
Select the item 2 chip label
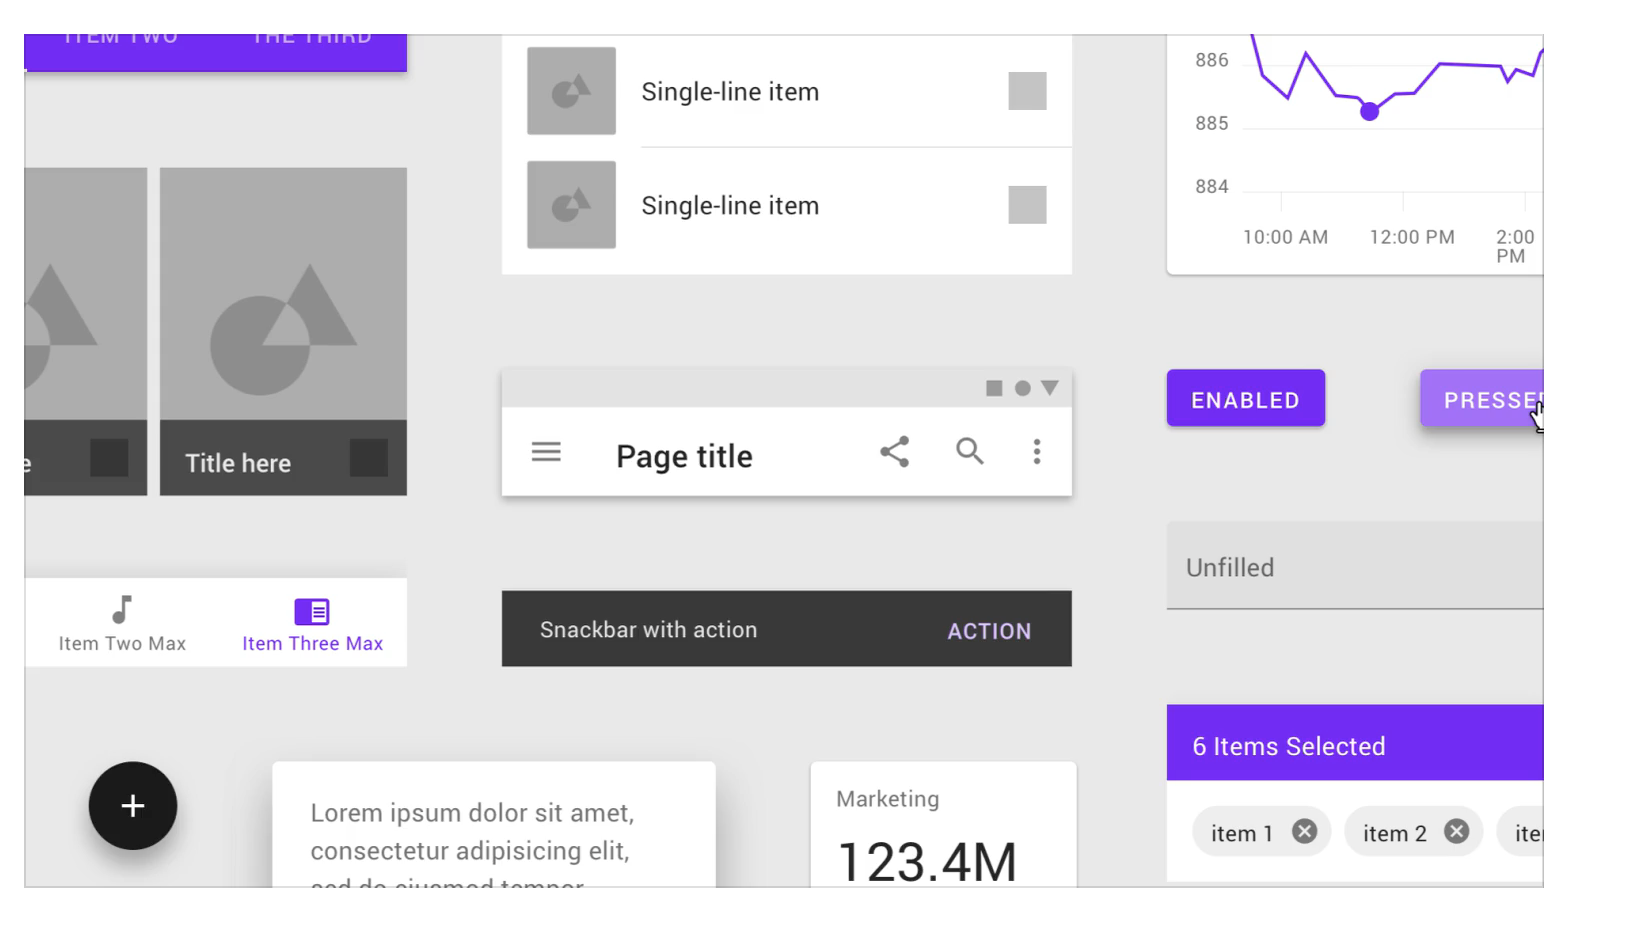[1394, 833]
